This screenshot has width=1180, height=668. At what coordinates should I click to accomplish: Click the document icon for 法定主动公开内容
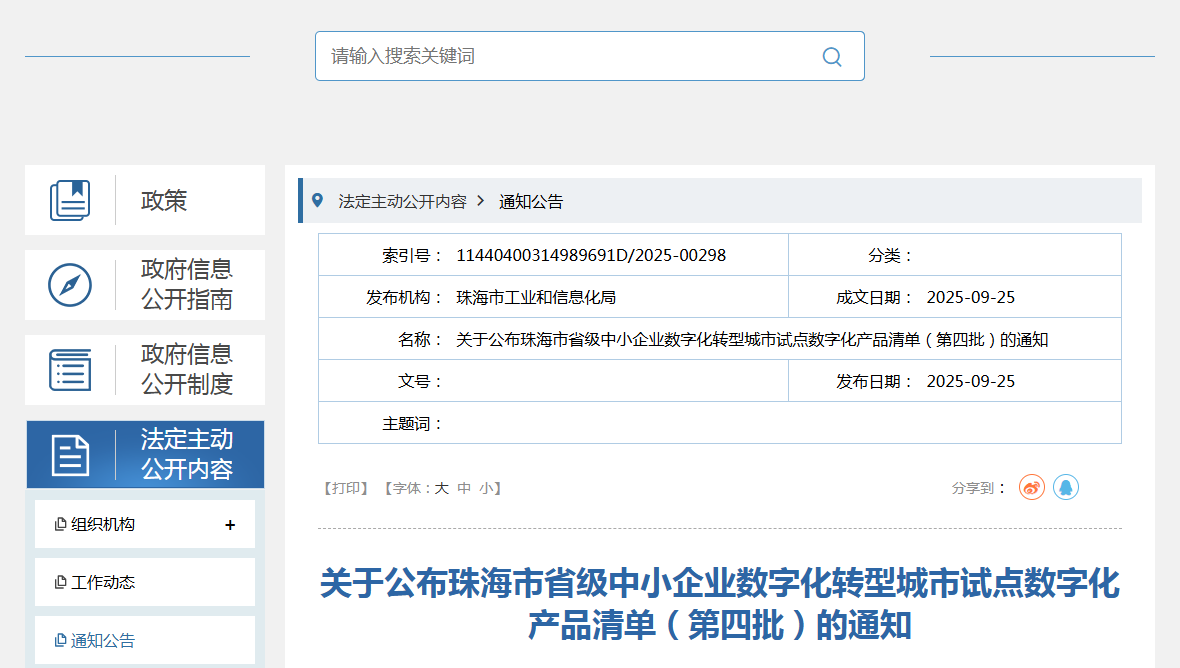[70, 455]
